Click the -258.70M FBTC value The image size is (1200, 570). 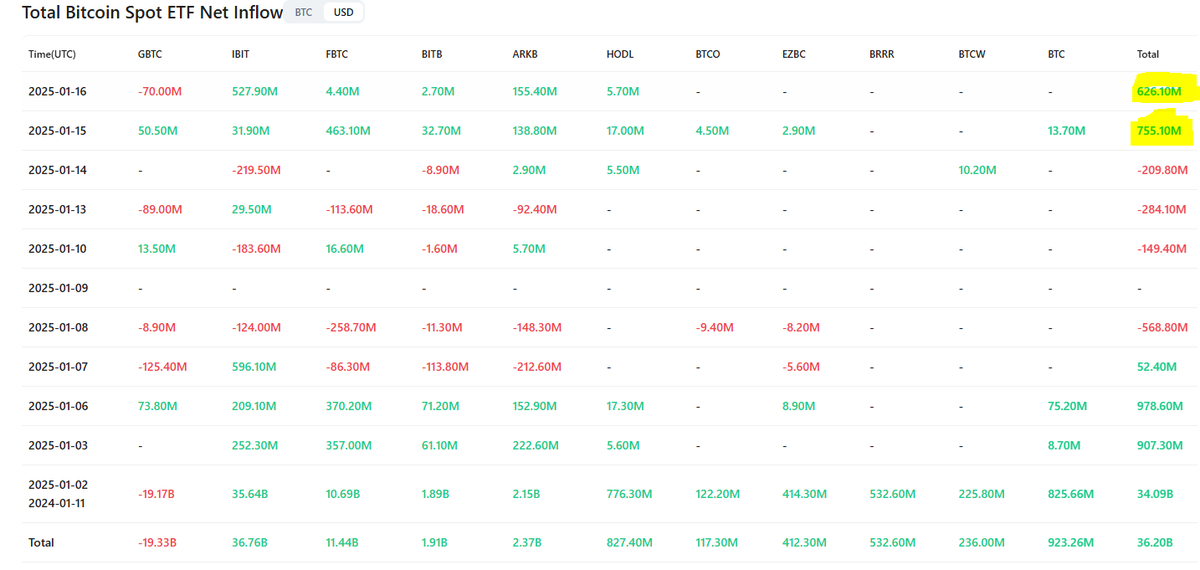click(350, 327)
